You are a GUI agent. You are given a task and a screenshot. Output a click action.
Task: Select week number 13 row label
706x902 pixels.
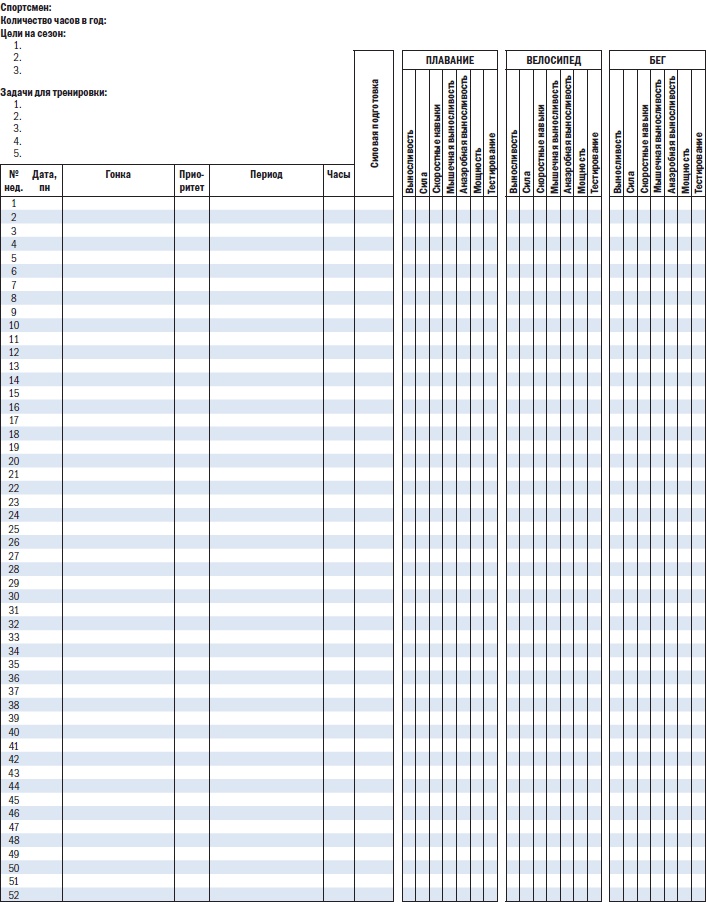[14, 366]
